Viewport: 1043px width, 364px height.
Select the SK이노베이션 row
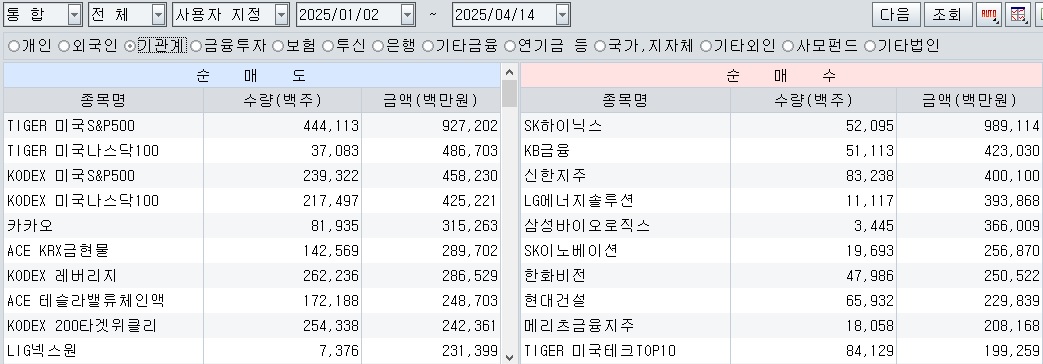coord(782,251)
